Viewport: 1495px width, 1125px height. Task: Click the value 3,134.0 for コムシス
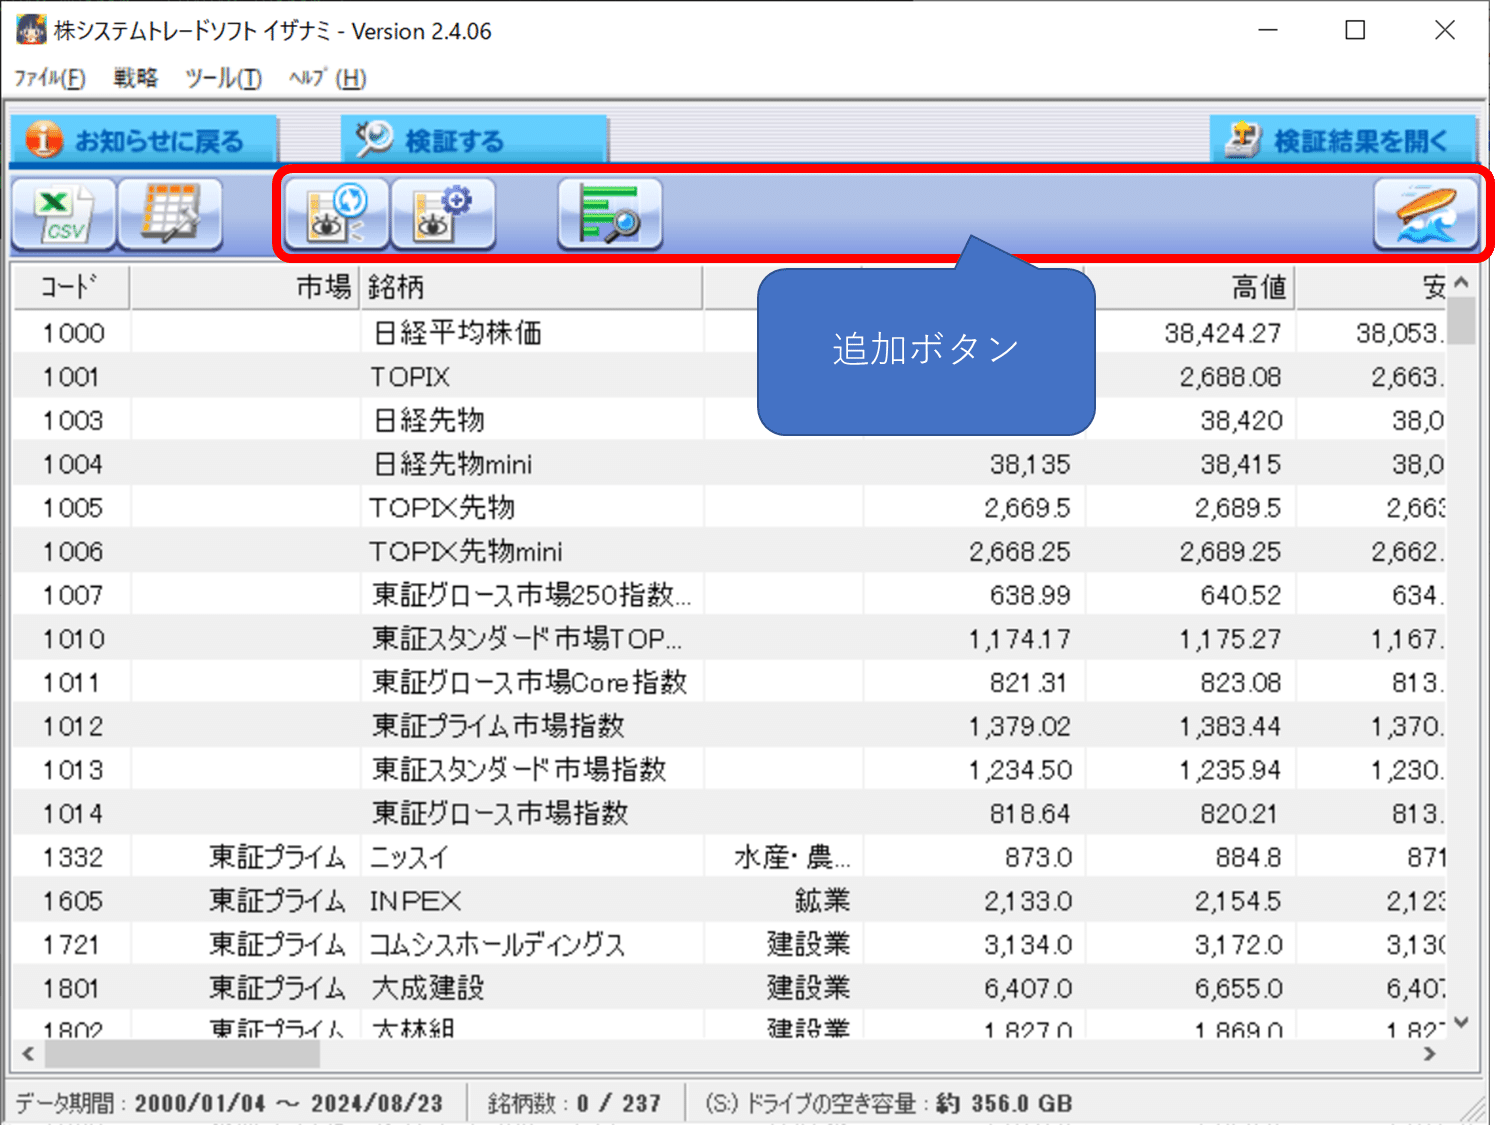coord(1028,944)
